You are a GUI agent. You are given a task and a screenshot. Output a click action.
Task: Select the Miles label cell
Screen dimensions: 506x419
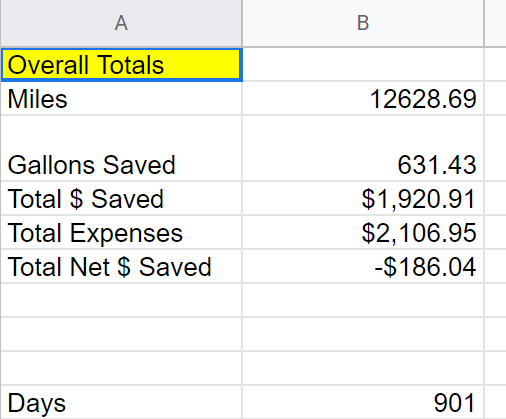pyautogui.click(x=121, y=98)
